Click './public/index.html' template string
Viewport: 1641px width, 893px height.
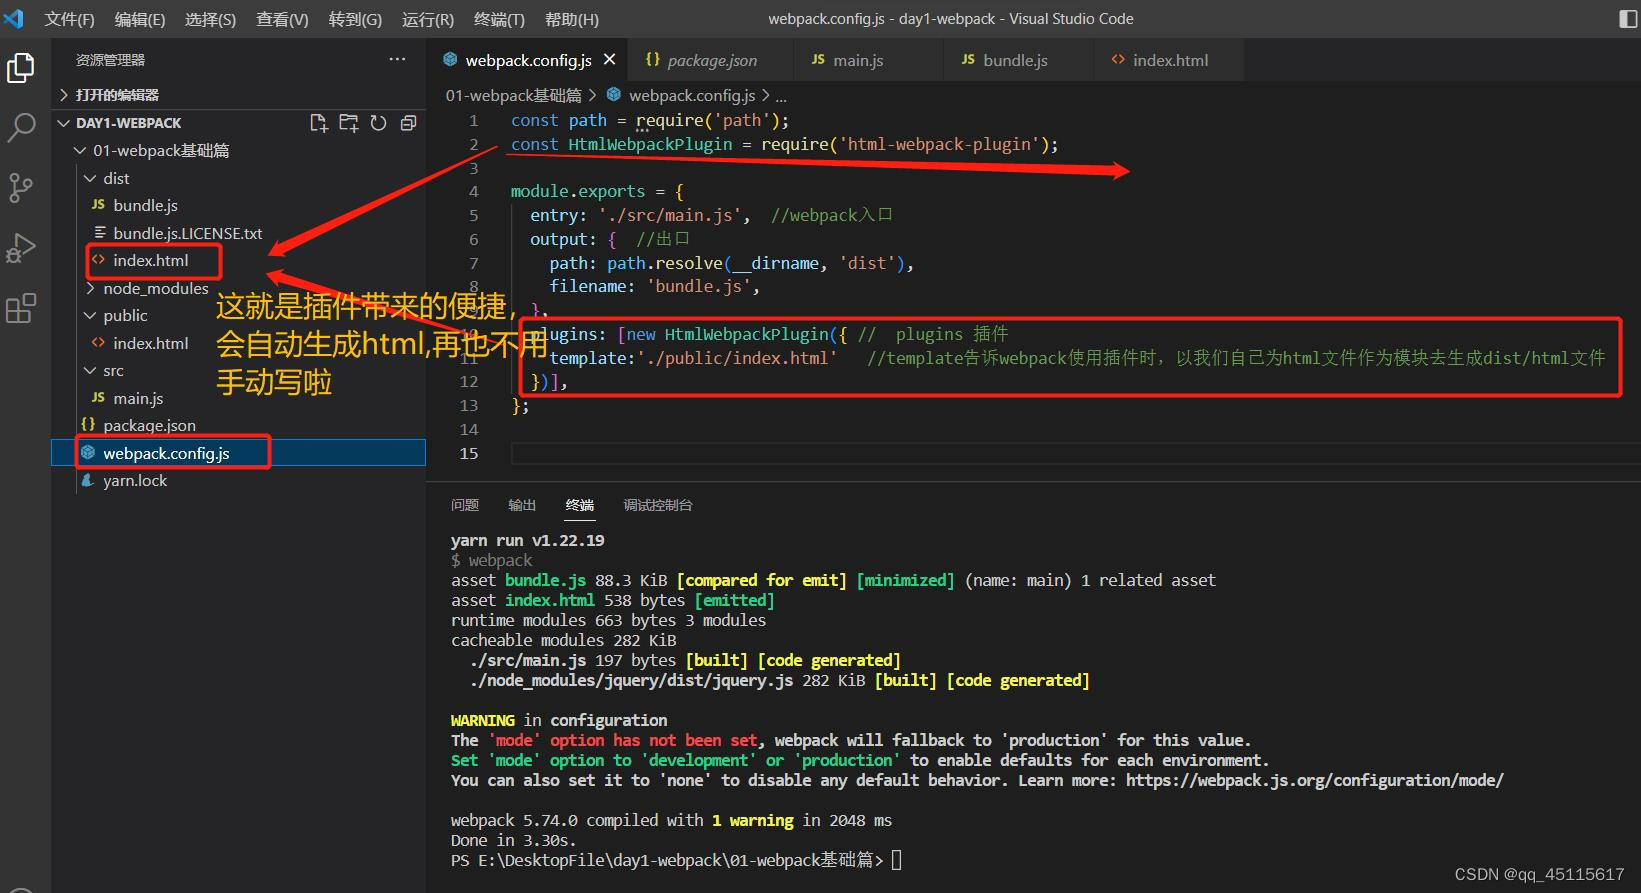(x=737, y=358)
